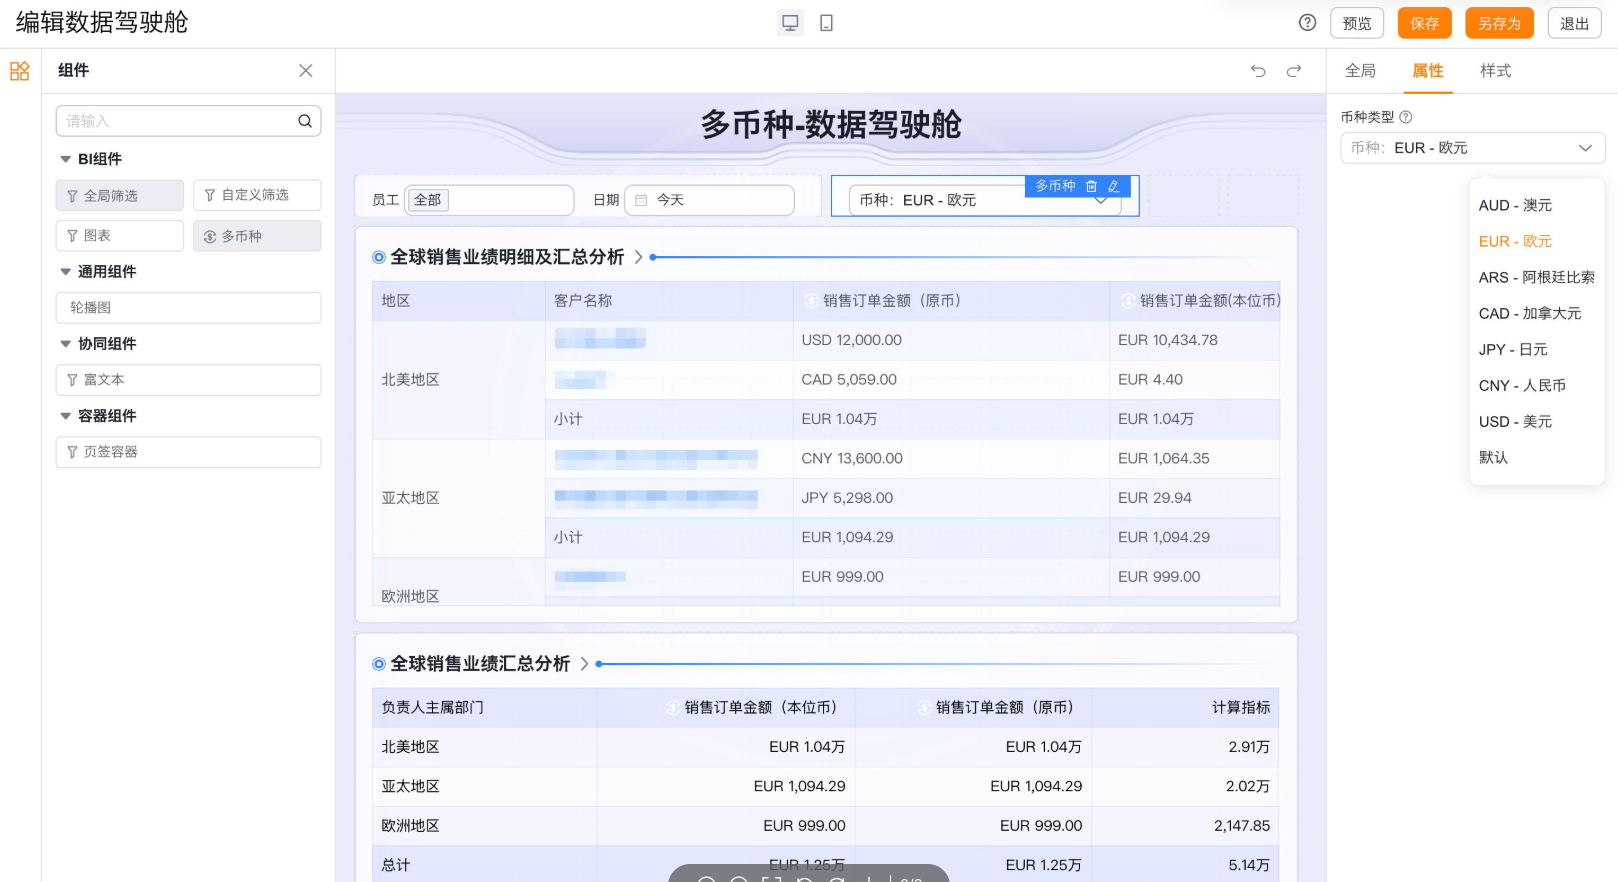Switch to the 全局 tab
Screen dimensions: 1618x882
(x=1360, y=71)
